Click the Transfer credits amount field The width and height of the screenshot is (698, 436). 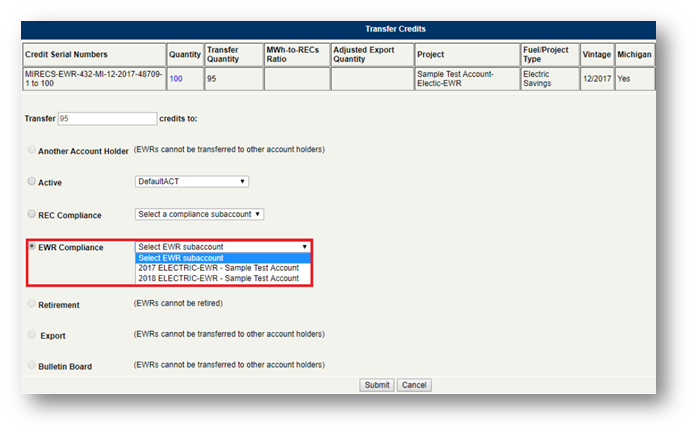(107, 118)
